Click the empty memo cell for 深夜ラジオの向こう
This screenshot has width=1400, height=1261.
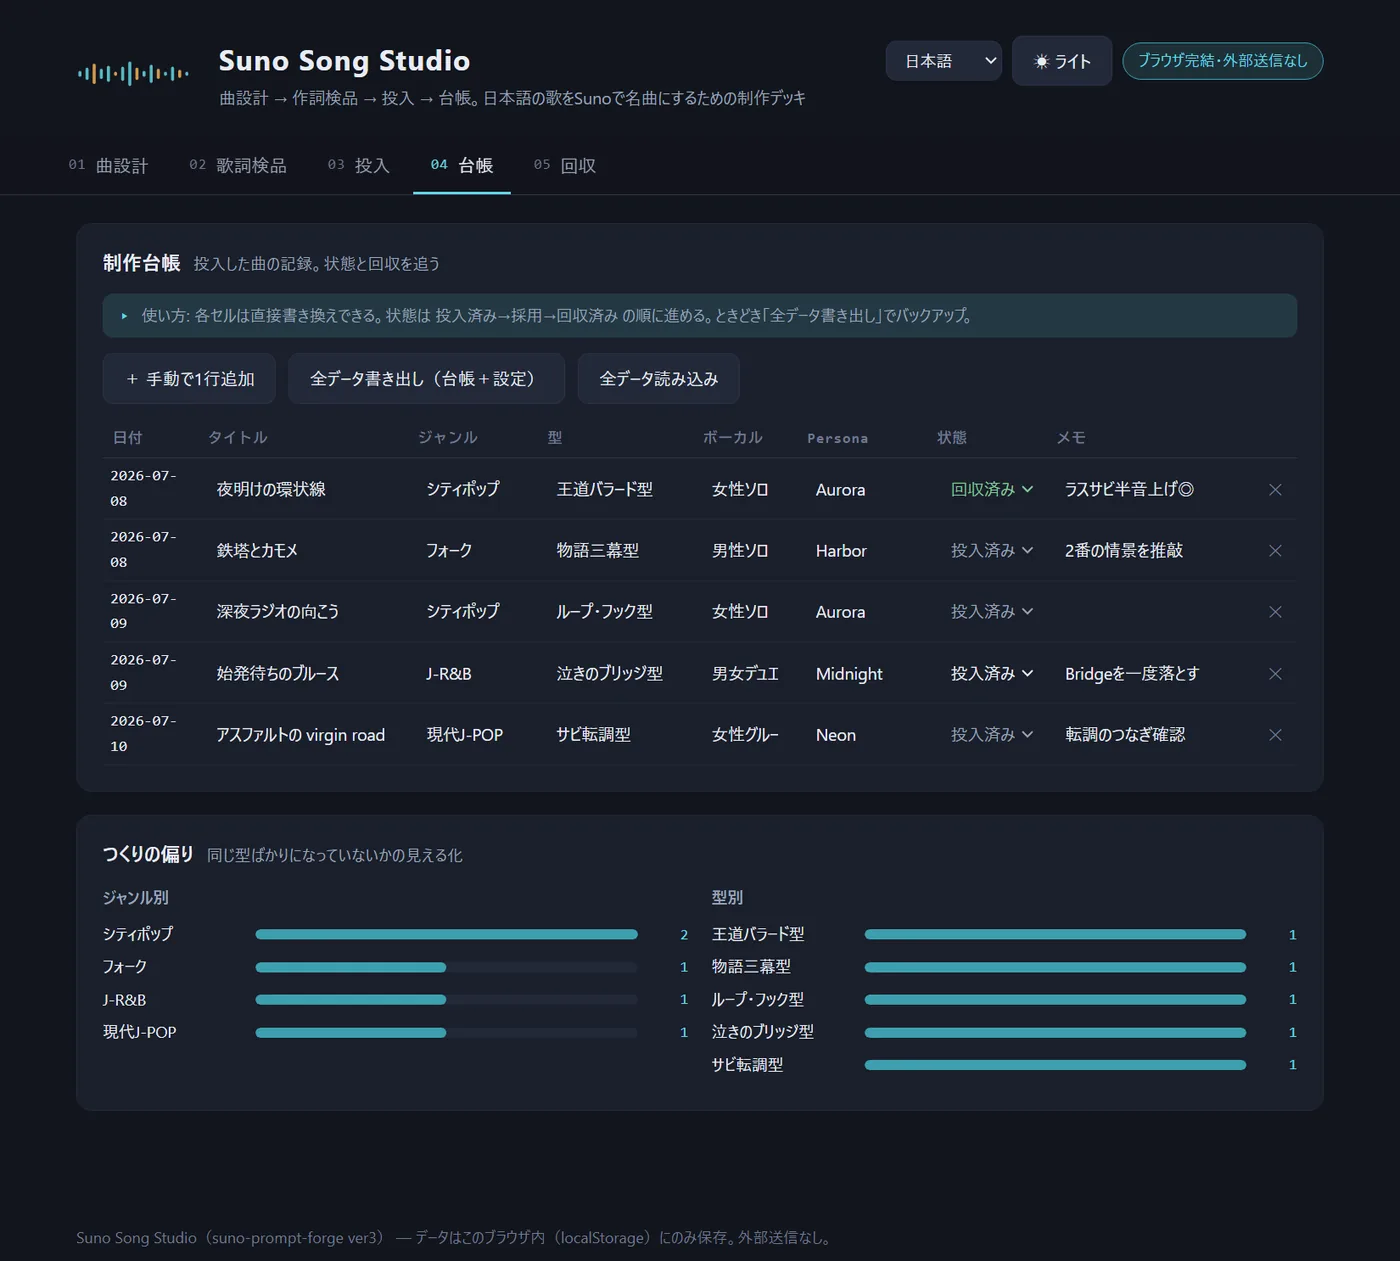1152,612
